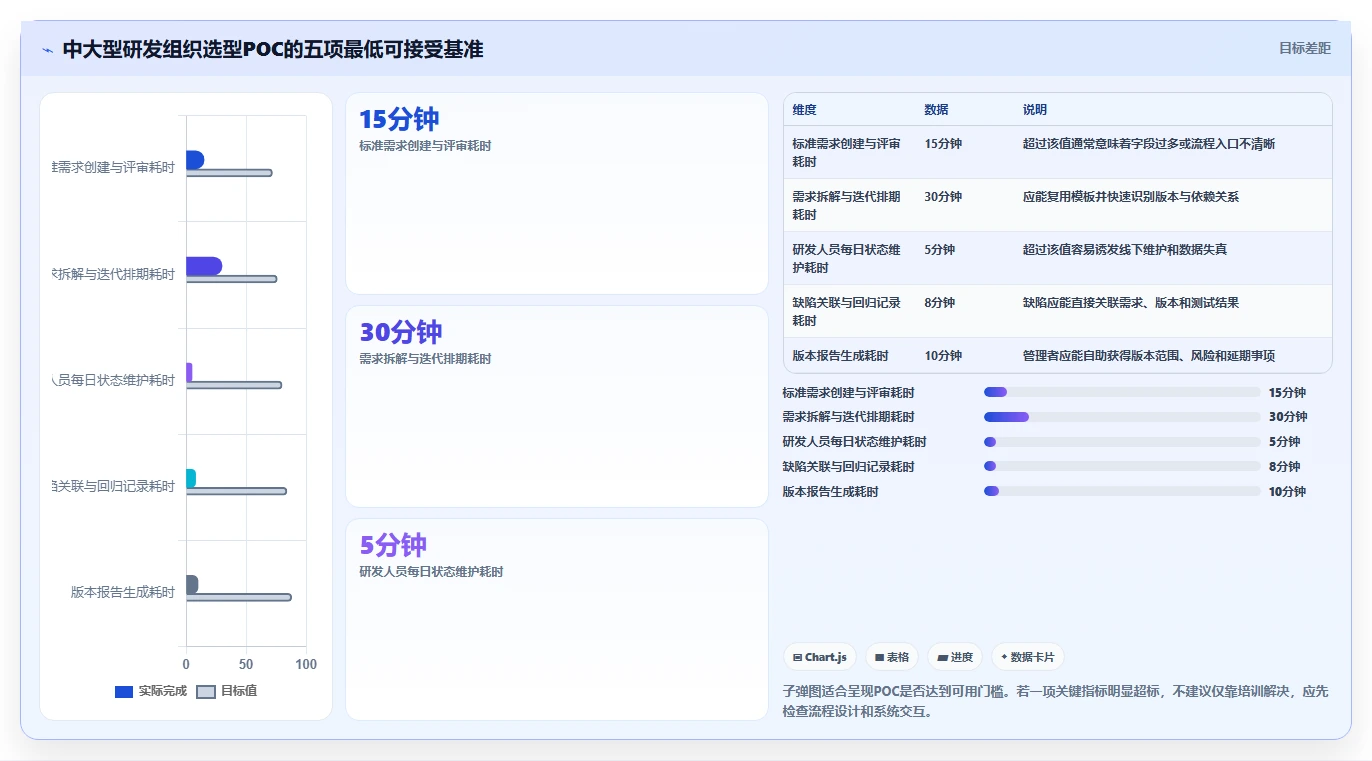Select the 进度 tag chip
The height and width of the screenshot is (761, 1372).
[x=955, y=657]
